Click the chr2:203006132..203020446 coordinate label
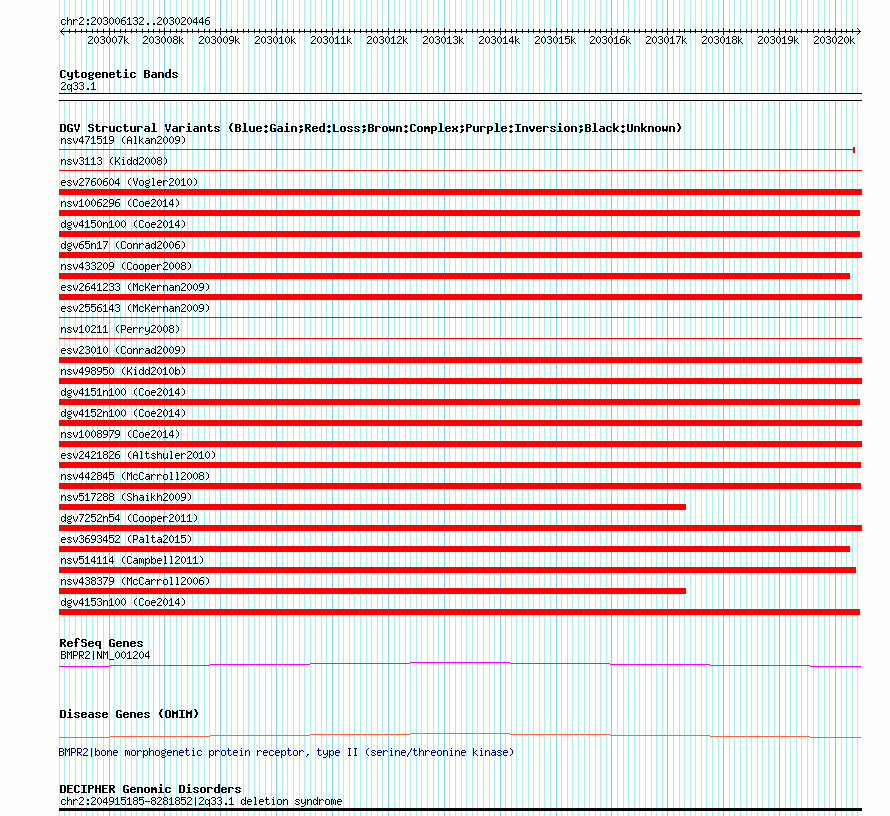The height and width of the screenshot is (816, 890). pyautogui.click(x=135, y=22)
